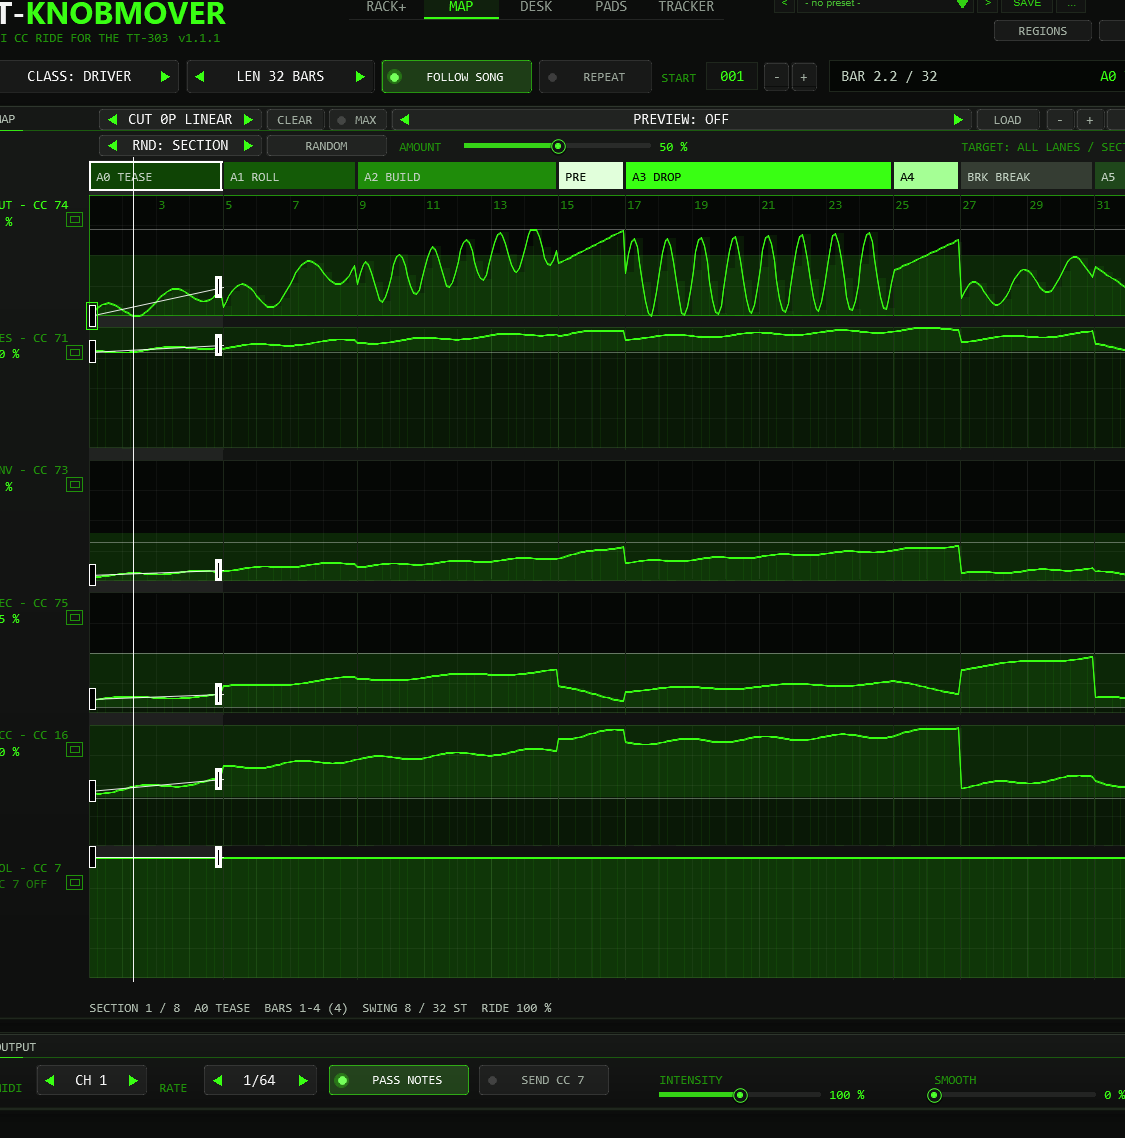1125x1138 pixels.
Task: Toggle FOLLOW SONG off
Action: [457, 77]
